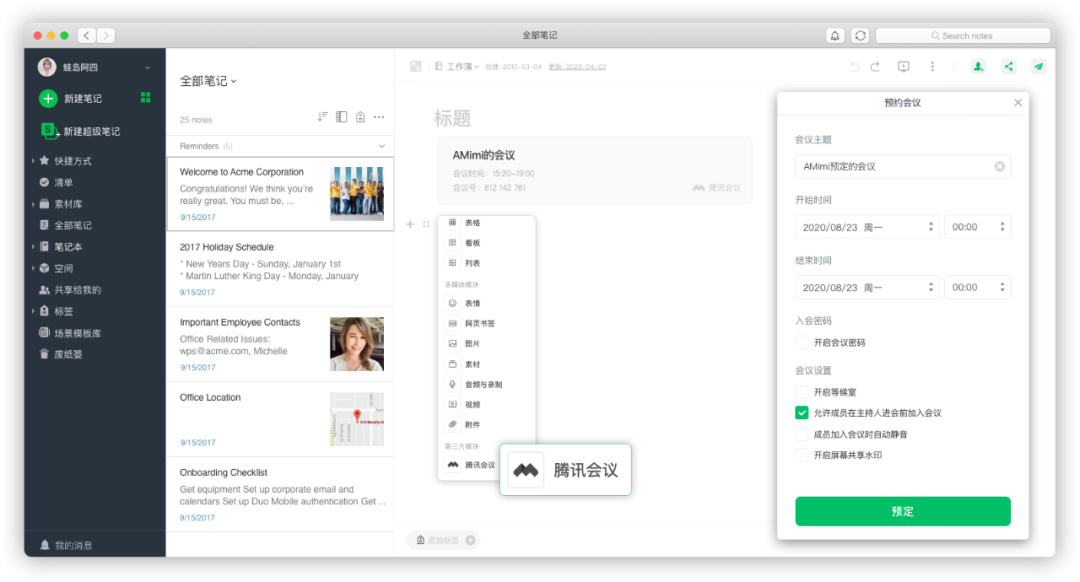The width and height of the screenshot is (1080, 582).
Task: Enable the 开启会议密码 checkbox
Action: click(802, 342)
